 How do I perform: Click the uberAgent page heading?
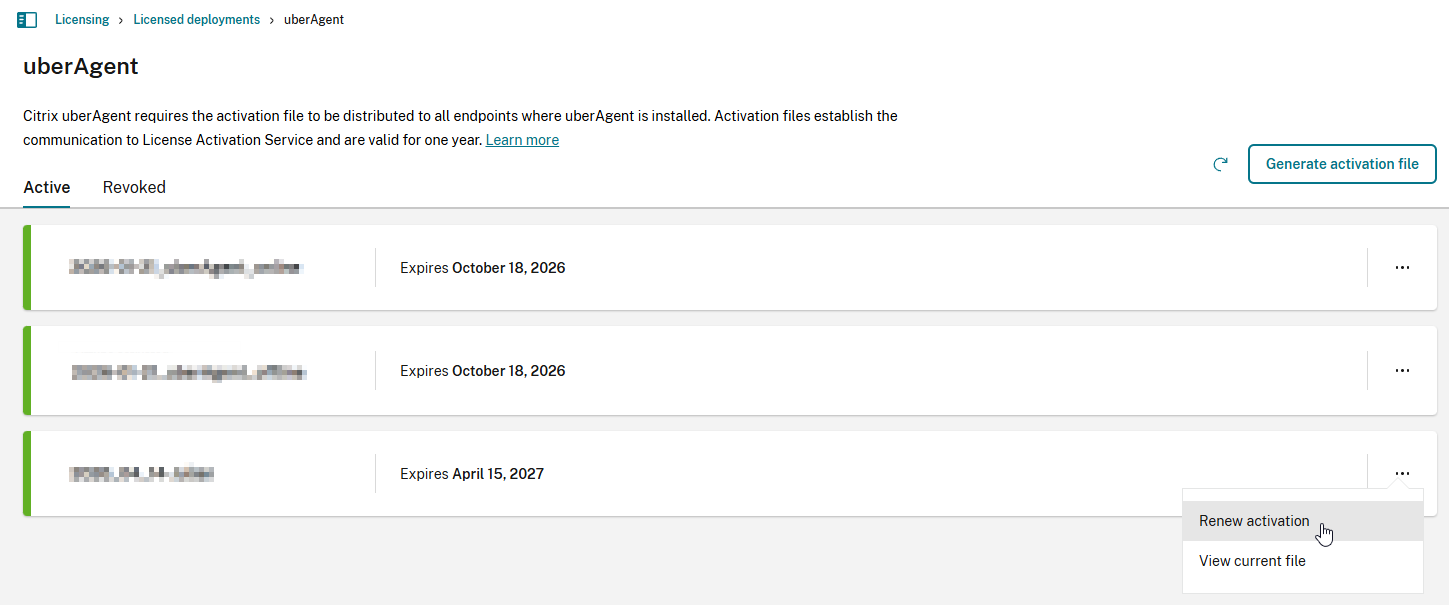[x=80, y=67]
